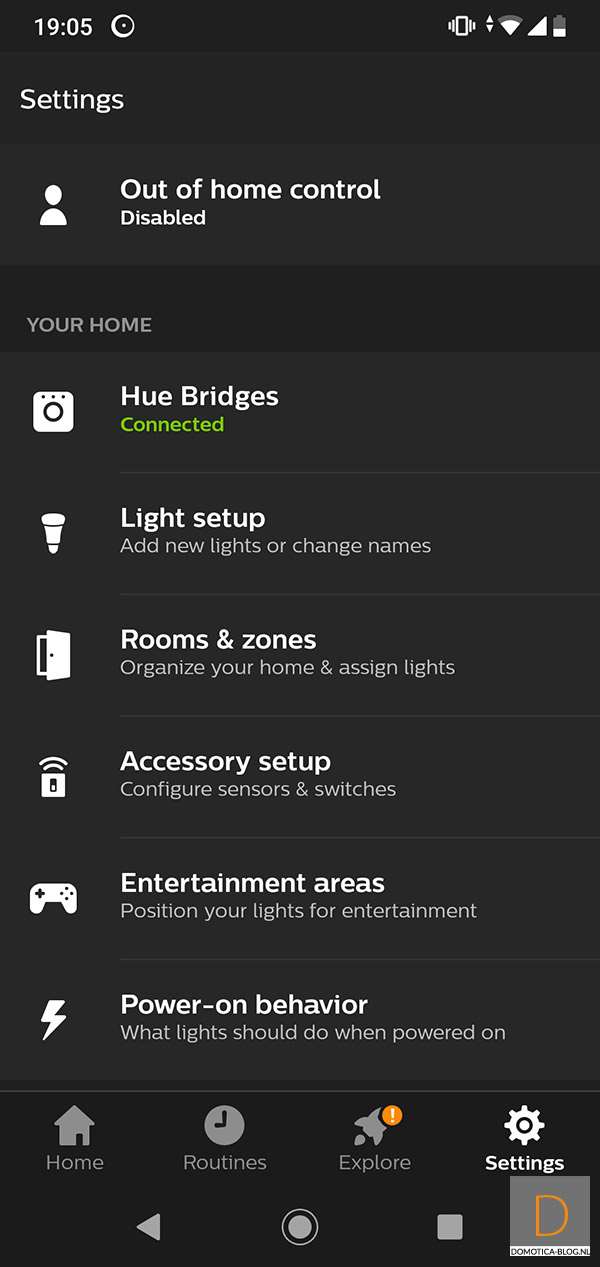Tap the Accessory setup switch icon
The height and width of the screenshot is (1267, 600).
tap(53, 775)
